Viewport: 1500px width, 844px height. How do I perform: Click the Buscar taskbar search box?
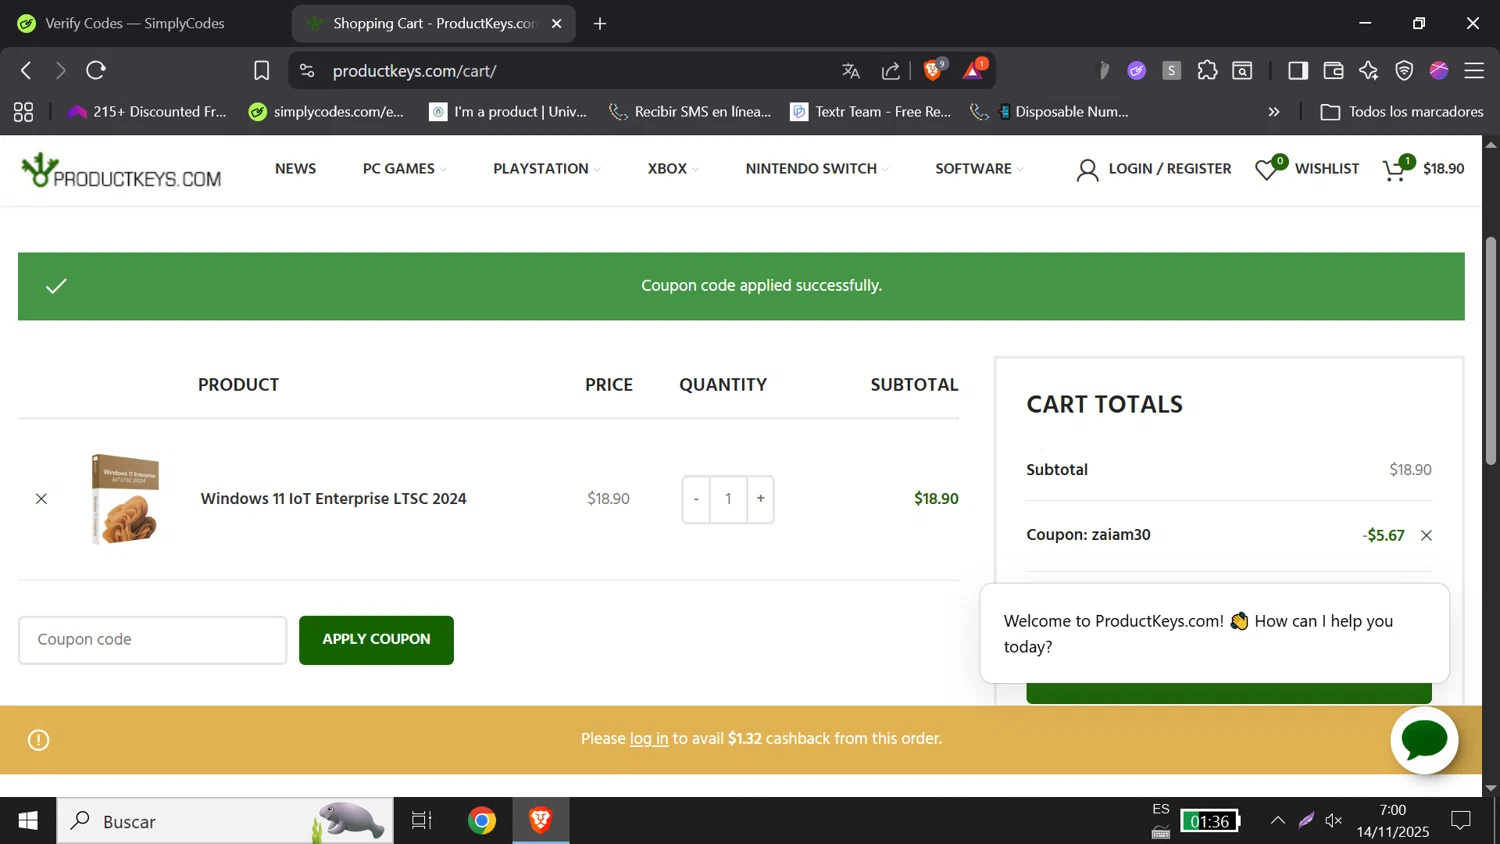(x=225, y=821)
